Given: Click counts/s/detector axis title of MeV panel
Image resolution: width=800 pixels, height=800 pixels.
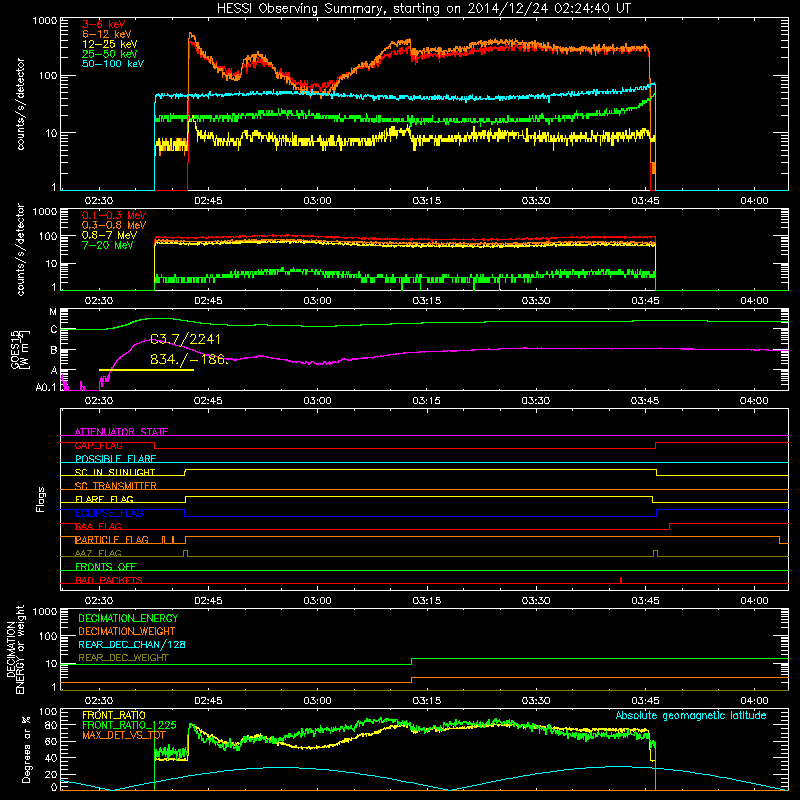Looking at the screenshot, I should click(x=20, y=249).
